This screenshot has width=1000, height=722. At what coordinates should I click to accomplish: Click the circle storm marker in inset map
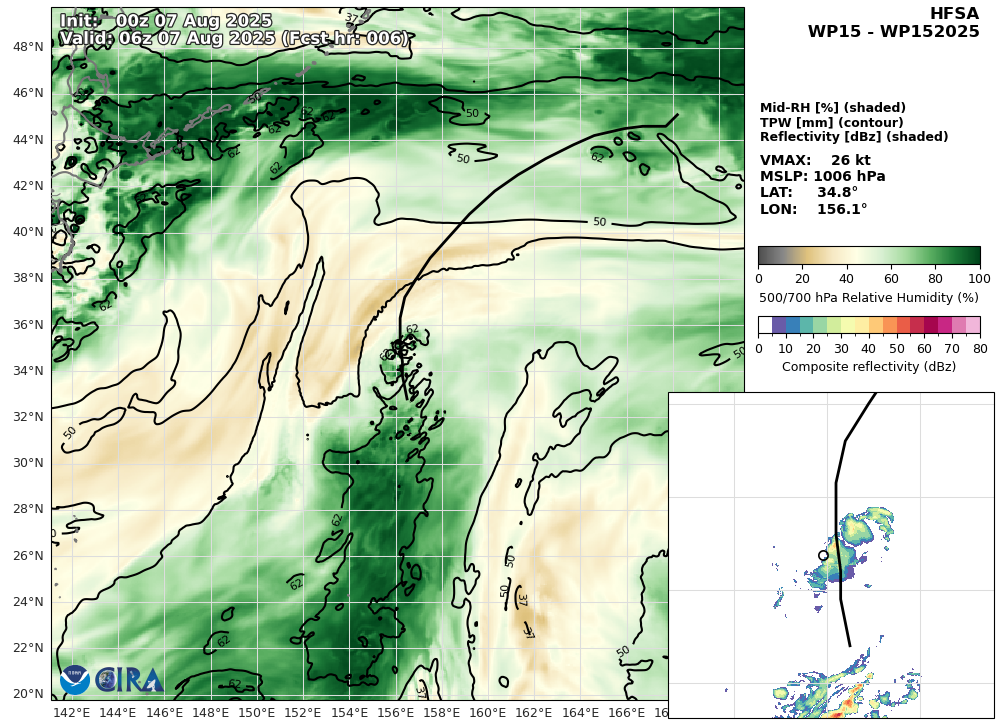[823, 555]
